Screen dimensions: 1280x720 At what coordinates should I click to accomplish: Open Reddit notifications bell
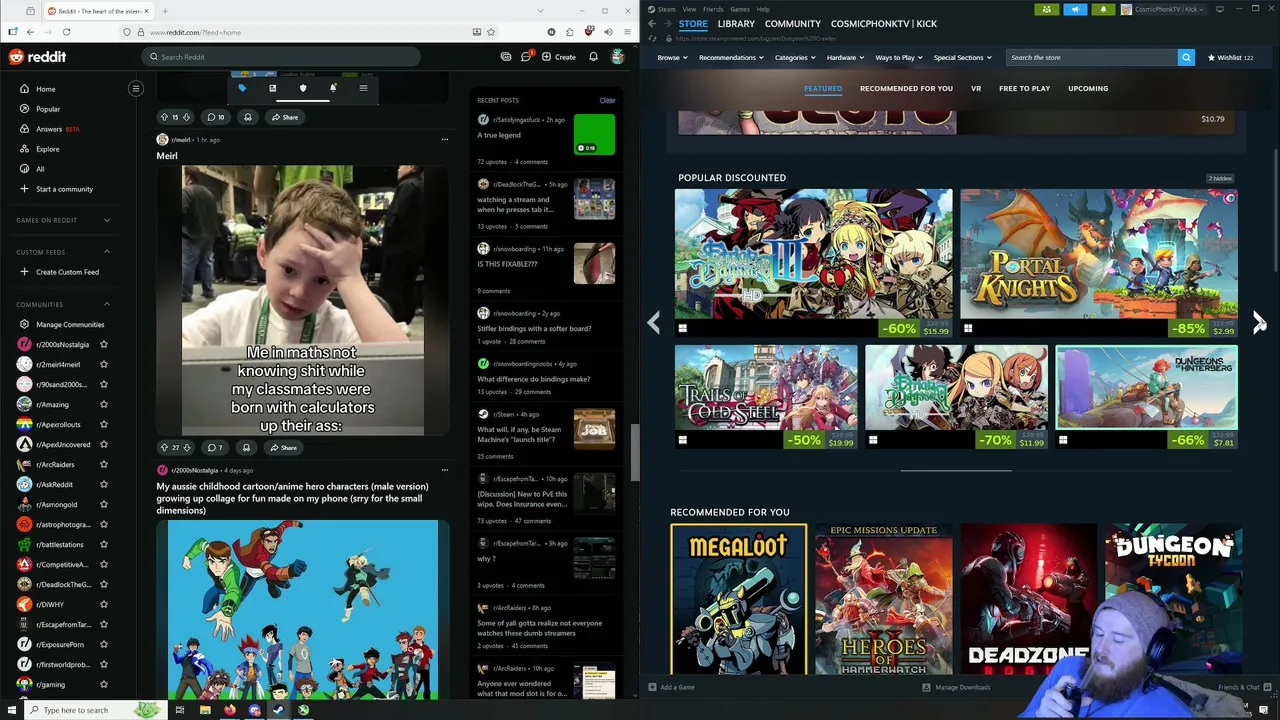(x=593, y=57)
